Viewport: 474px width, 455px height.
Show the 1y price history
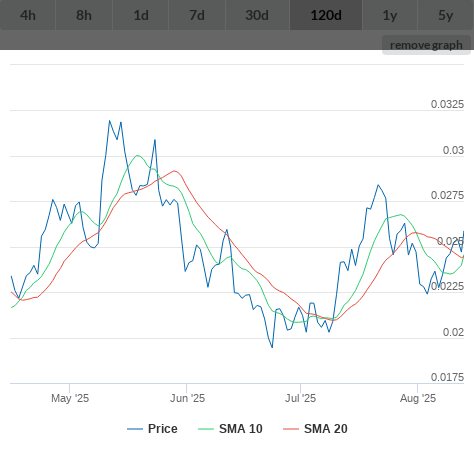coord(390,15)
